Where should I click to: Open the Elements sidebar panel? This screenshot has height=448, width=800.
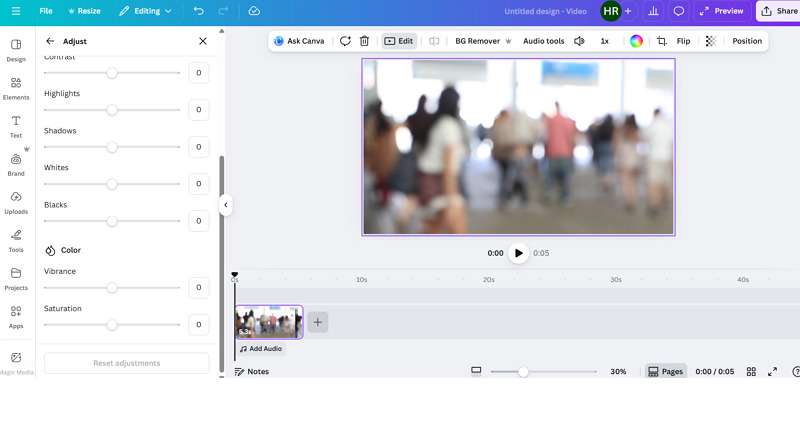tap(16, 88)
